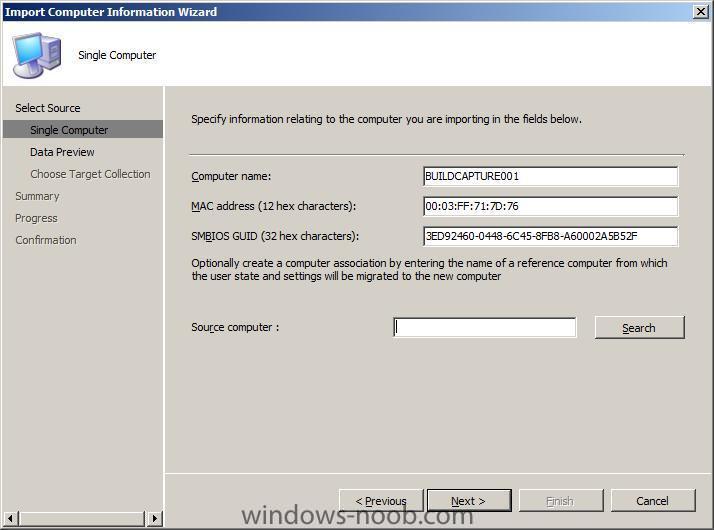Cancel the import wizard
This screenshot has width=714, height=530.
pyautogui.click(x=653, y=500)
